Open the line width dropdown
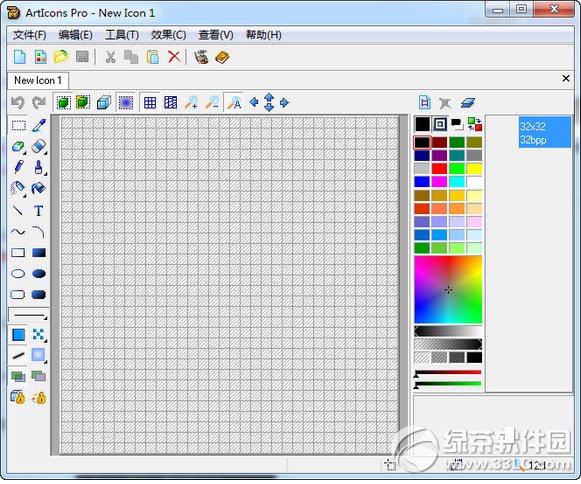The height and width of the screenshot is (484, 581). [x=29, y=315]
